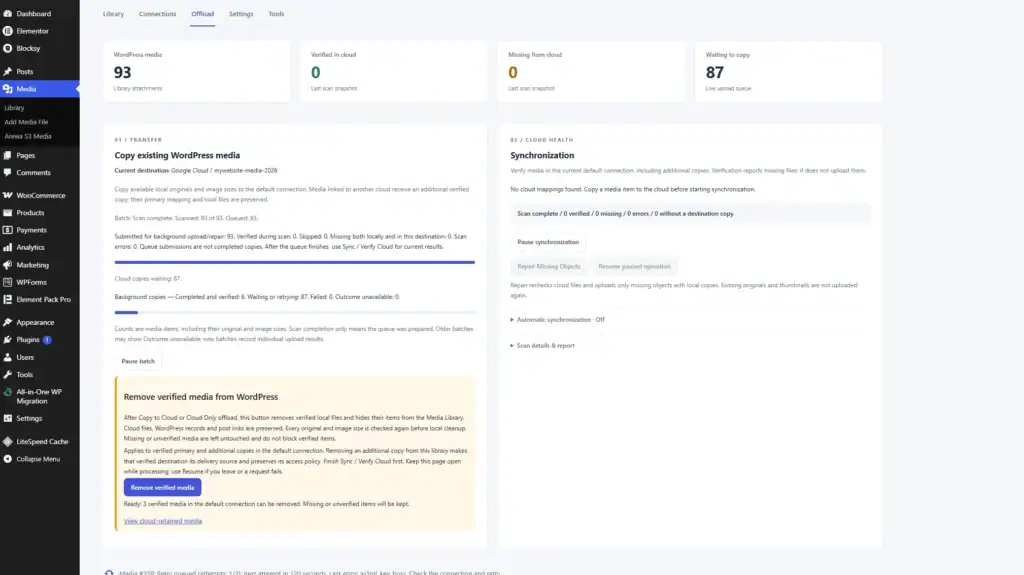Expand Automatic synchronization section

[x=558, y=320]
